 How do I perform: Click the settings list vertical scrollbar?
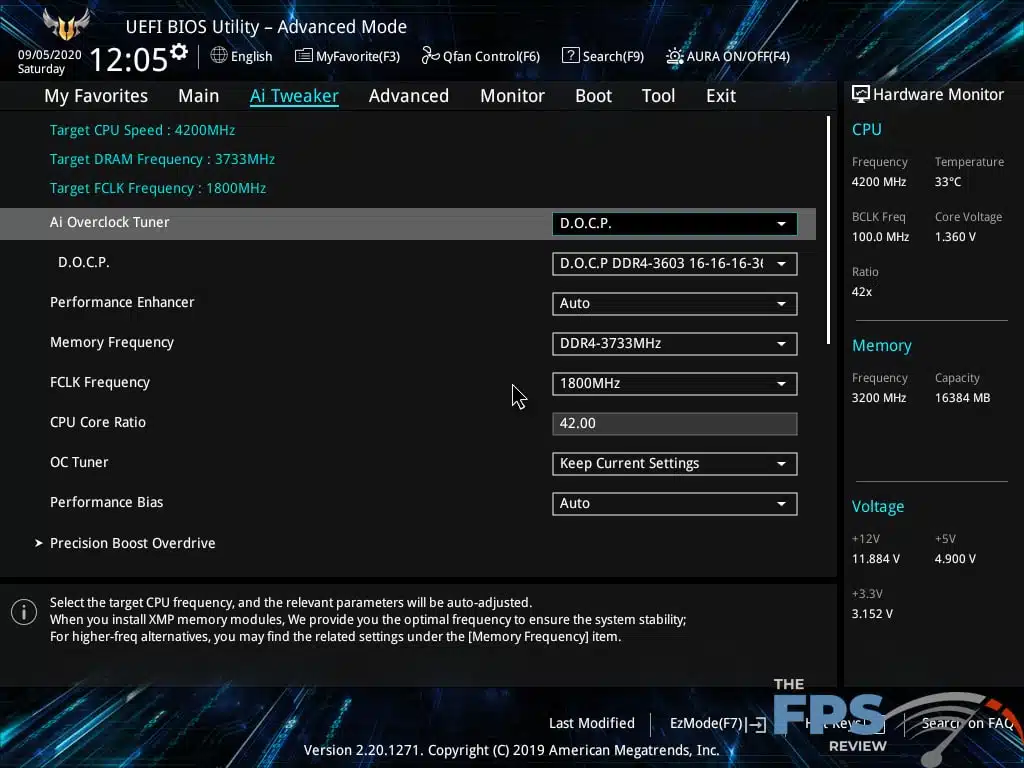point(828,230)
